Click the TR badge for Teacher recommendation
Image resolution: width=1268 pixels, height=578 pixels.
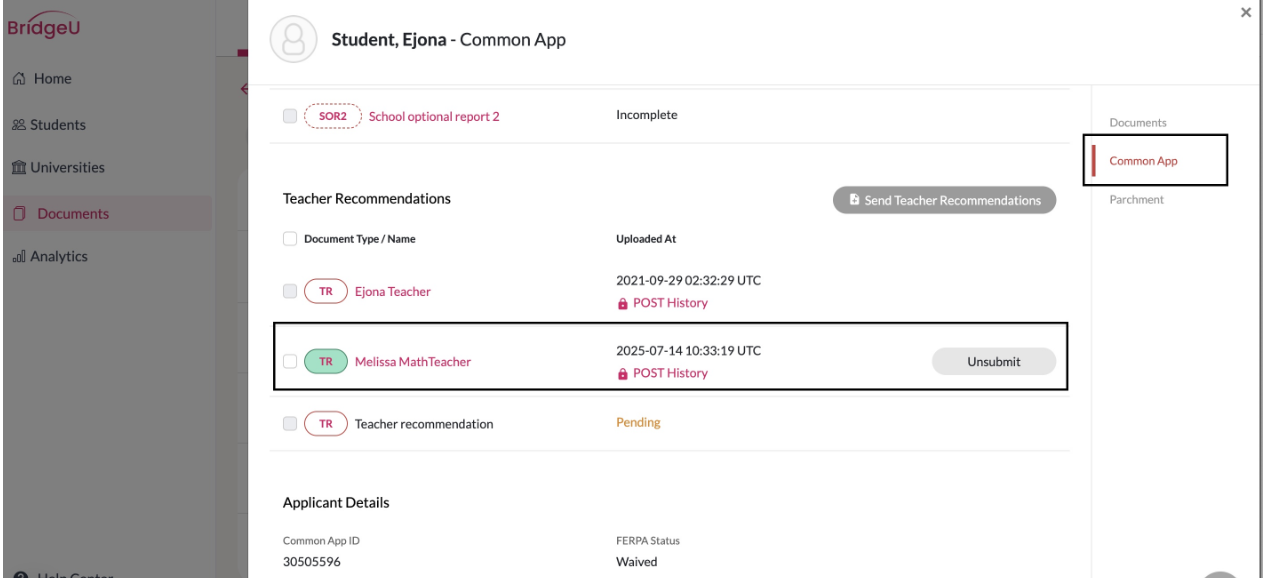(325, 424)
